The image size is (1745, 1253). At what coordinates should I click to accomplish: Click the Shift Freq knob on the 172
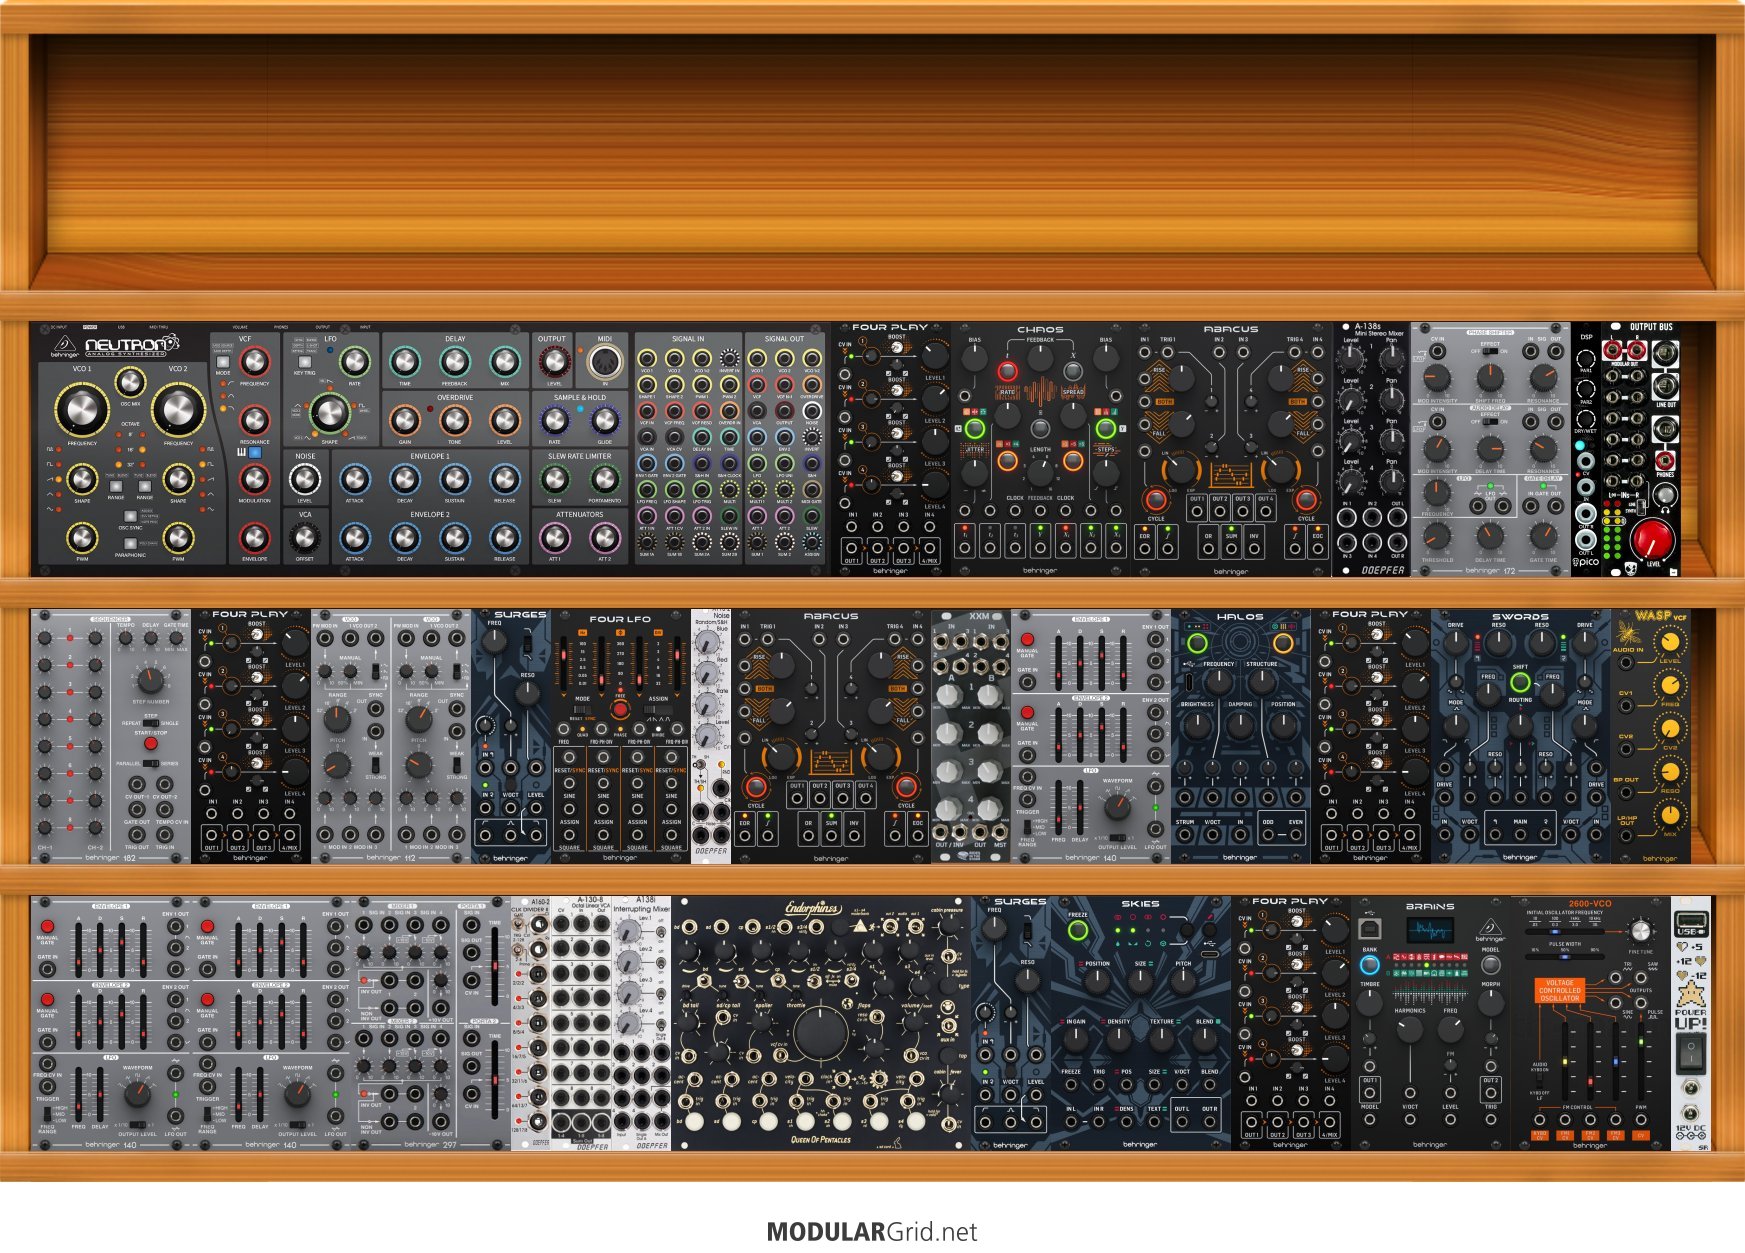[x=1490, y=378]
